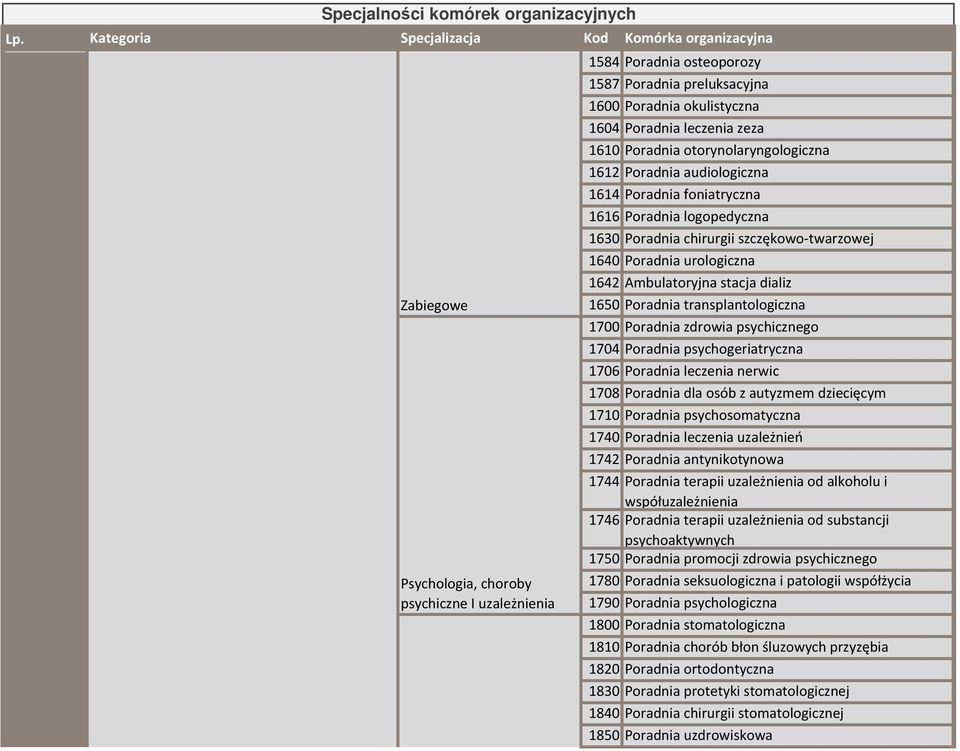Select row 'Poradnia foniatryczna'
960x751 pixels.
(x=787, y=194)
